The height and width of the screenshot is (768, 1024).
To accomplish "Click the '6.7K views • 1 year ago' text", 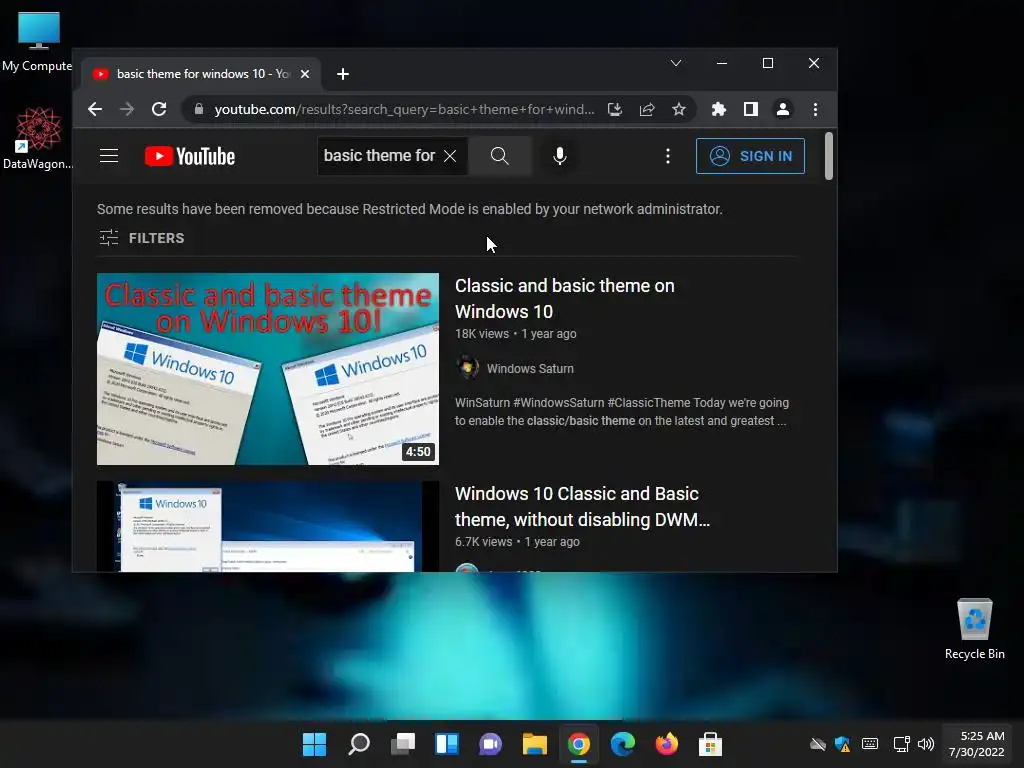I will [x=517, y=541].
